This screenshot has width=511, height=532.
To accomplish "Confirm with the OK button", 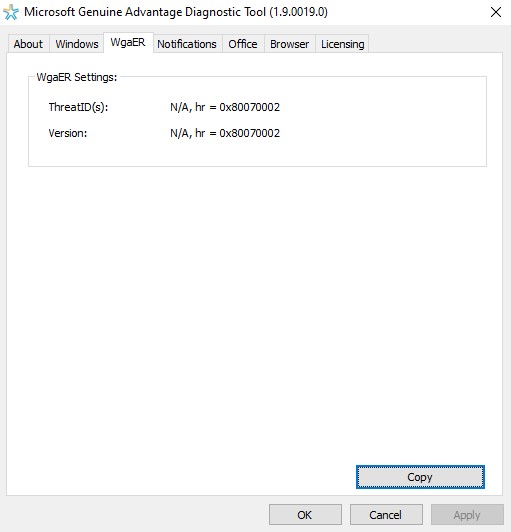I will coord(305,515).
